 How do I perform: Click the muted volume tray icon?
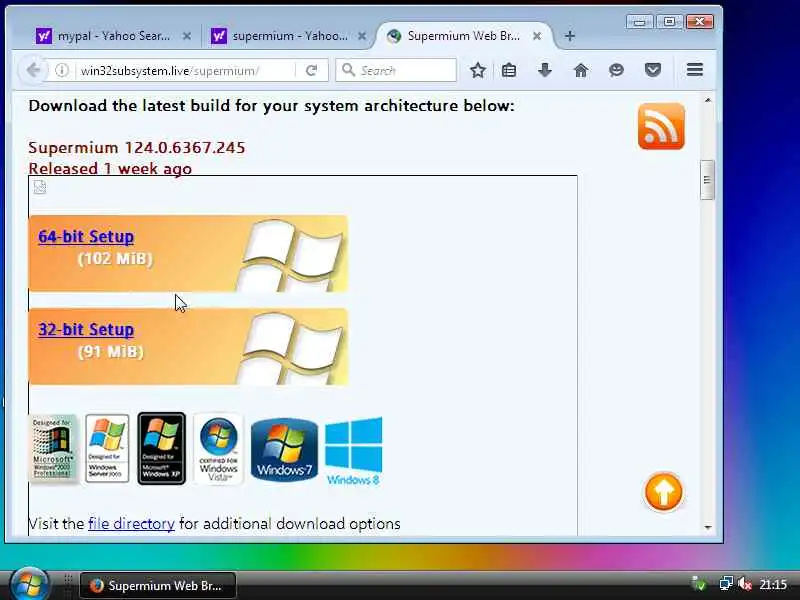[745, 583]
